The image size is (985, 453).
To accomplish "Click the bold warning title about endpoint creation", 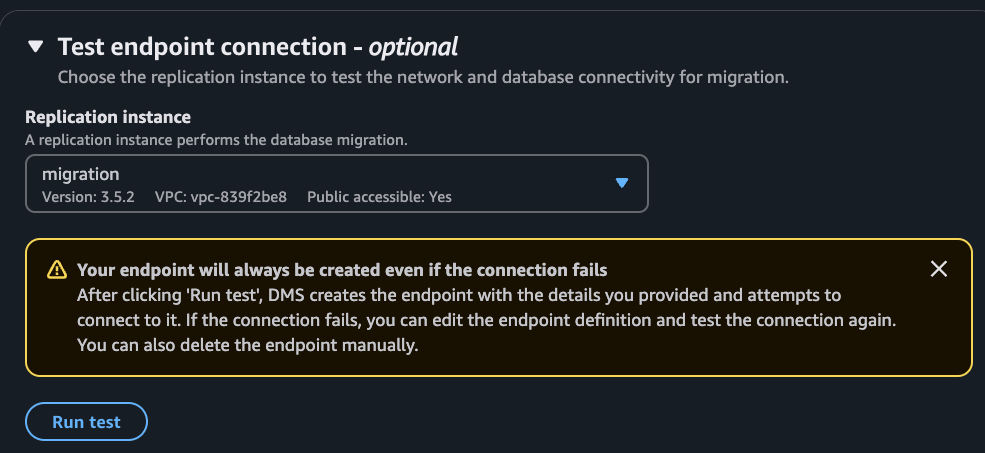I will (x=342, y=270).
